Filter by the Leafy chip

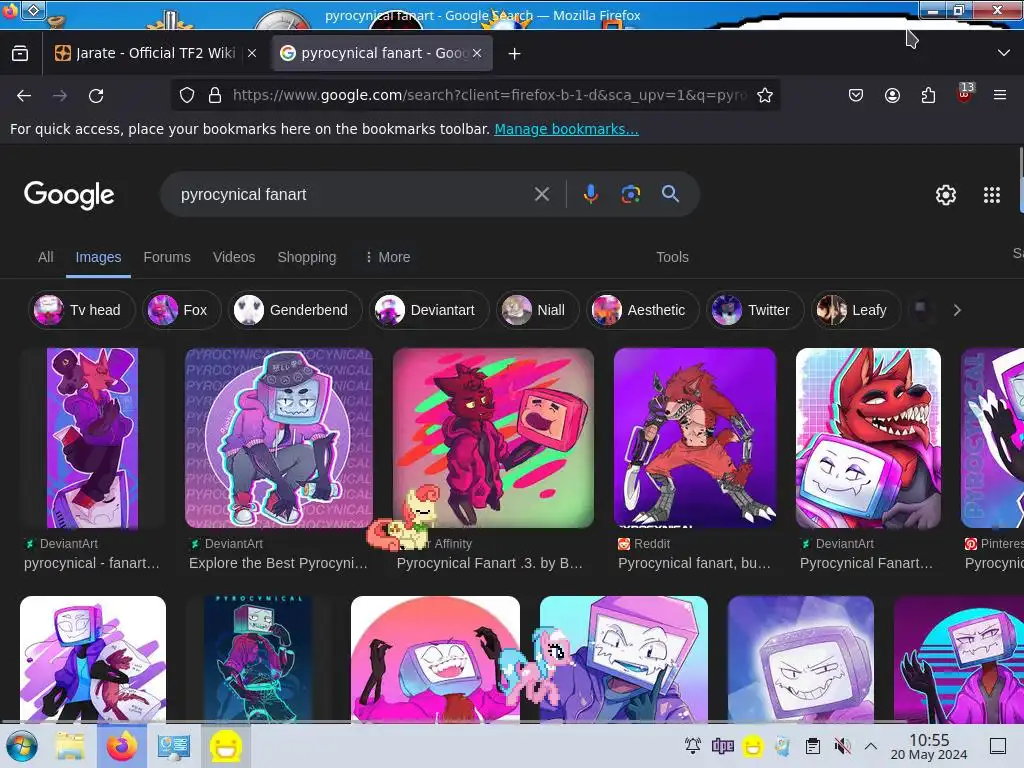click(x=856, y=310)
